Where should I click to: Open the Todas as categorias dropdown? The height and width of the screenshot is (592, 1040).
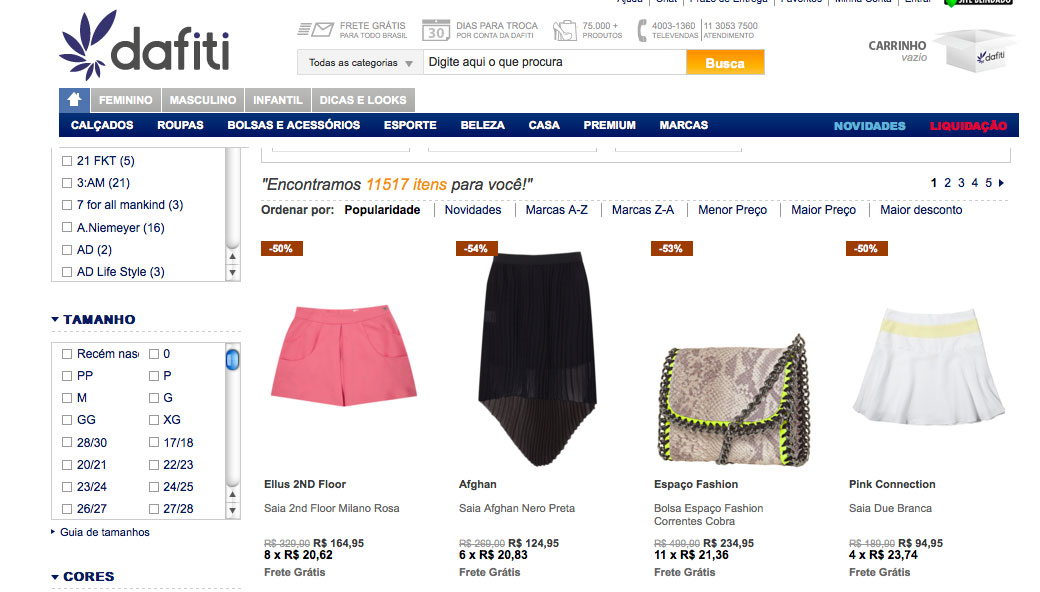[x=360, y=62]
